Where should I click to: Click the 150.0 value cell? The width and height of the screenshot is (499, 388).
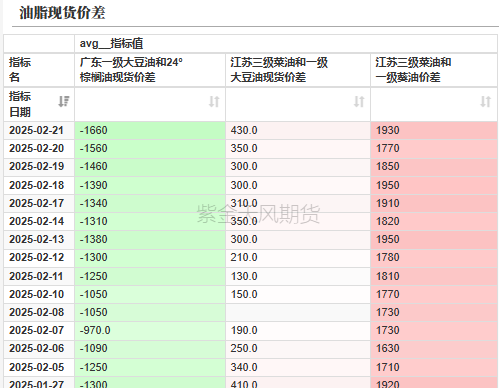point(298,294)
